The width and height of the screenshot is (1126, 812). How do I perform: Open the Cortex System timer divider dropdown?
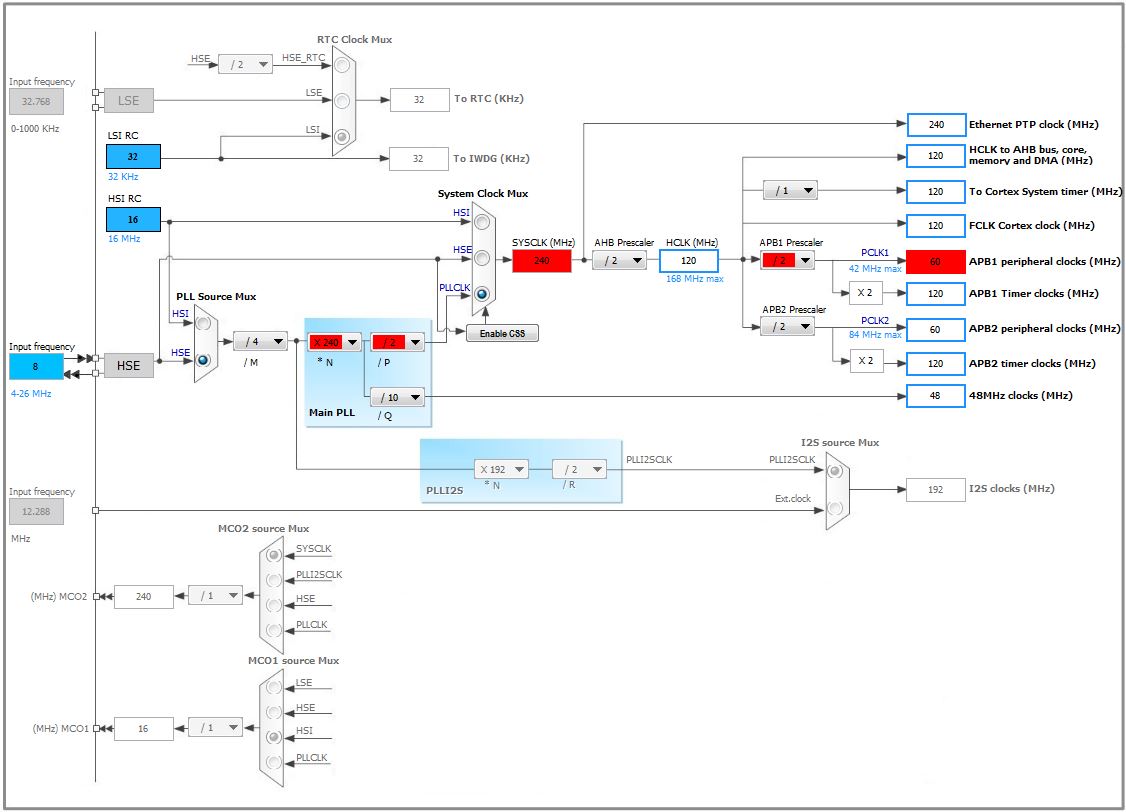[790, 191]
